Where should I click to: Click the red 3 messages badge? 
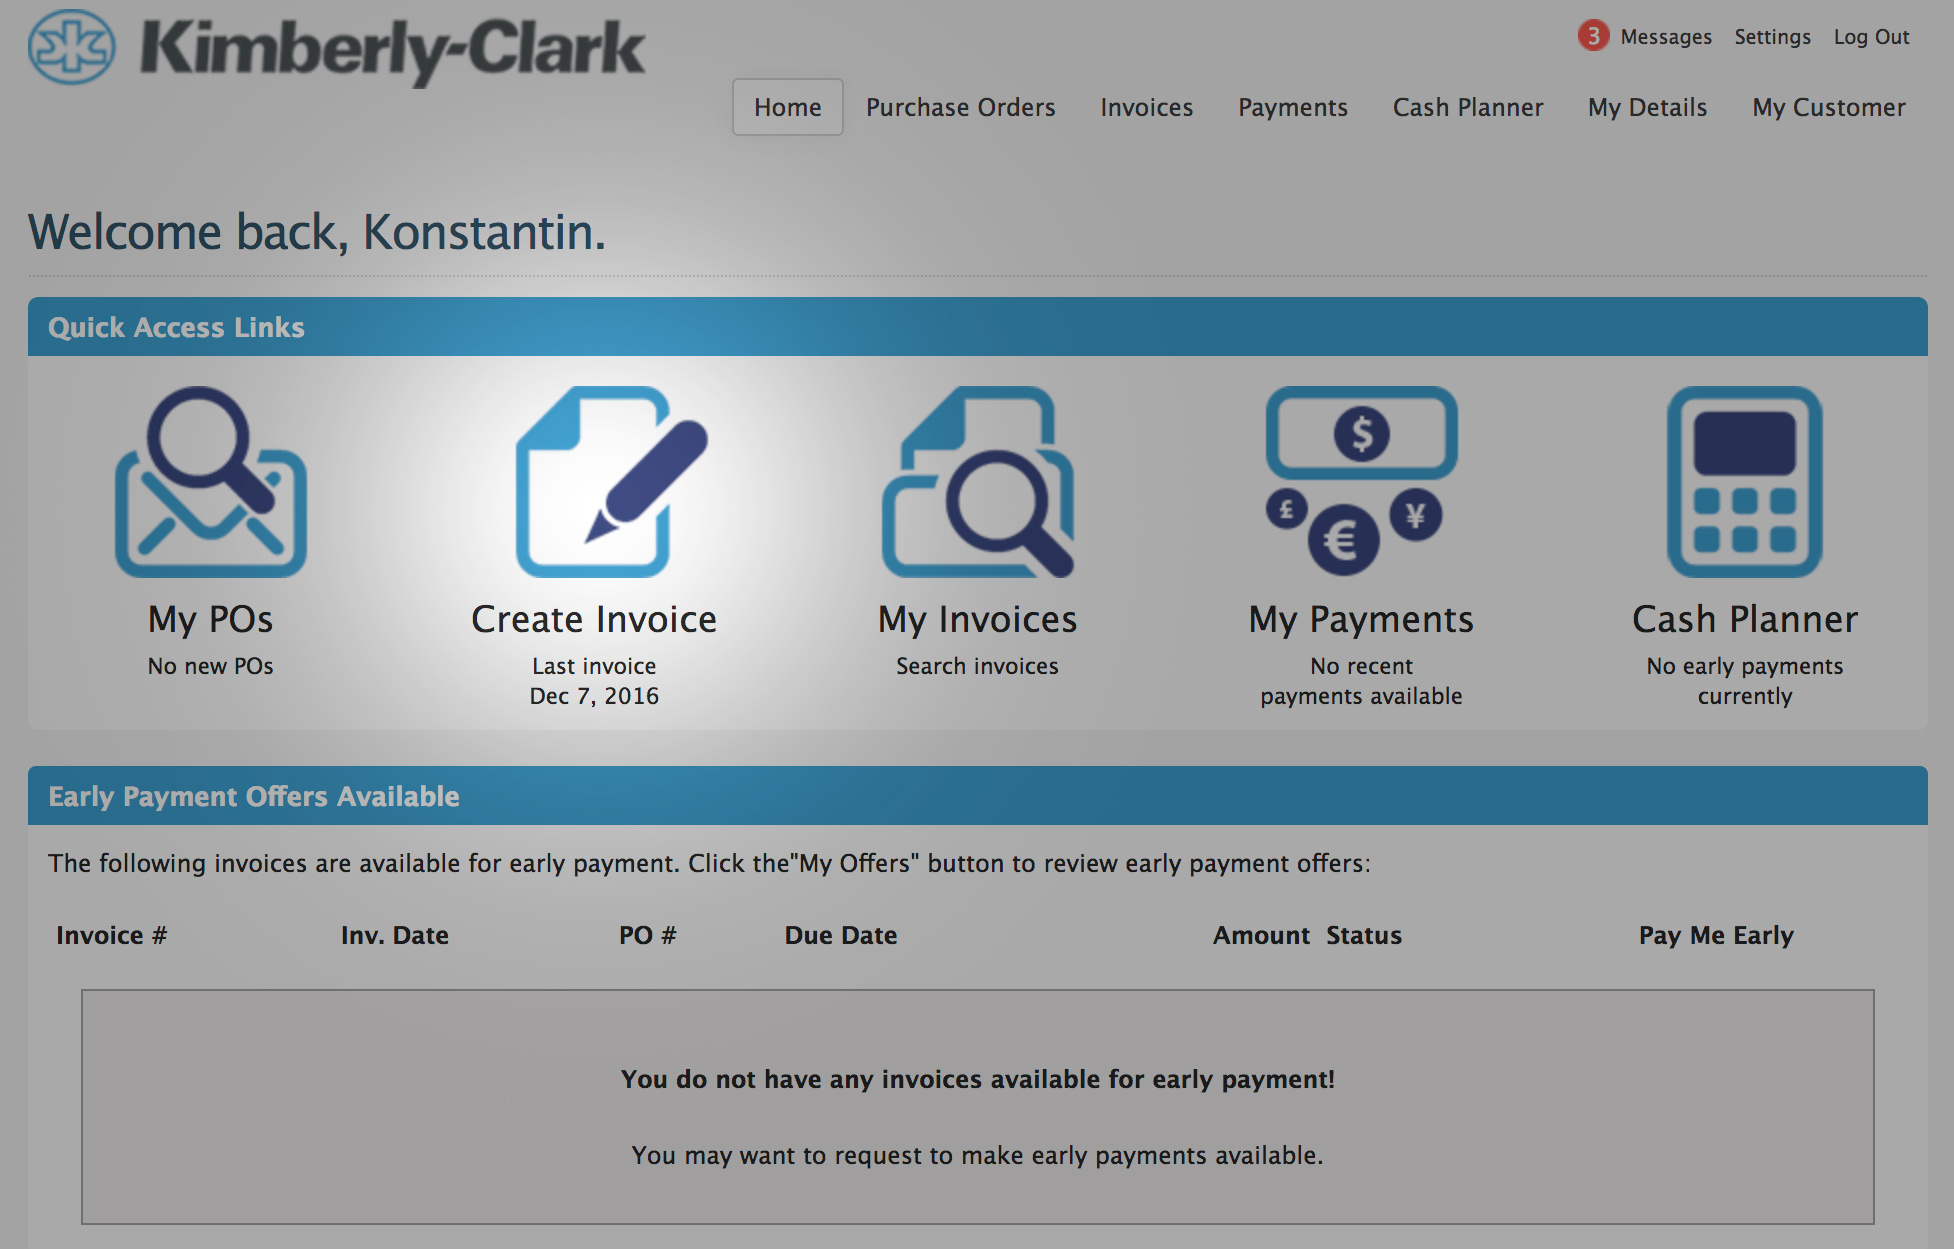[x=1593, y=36]
